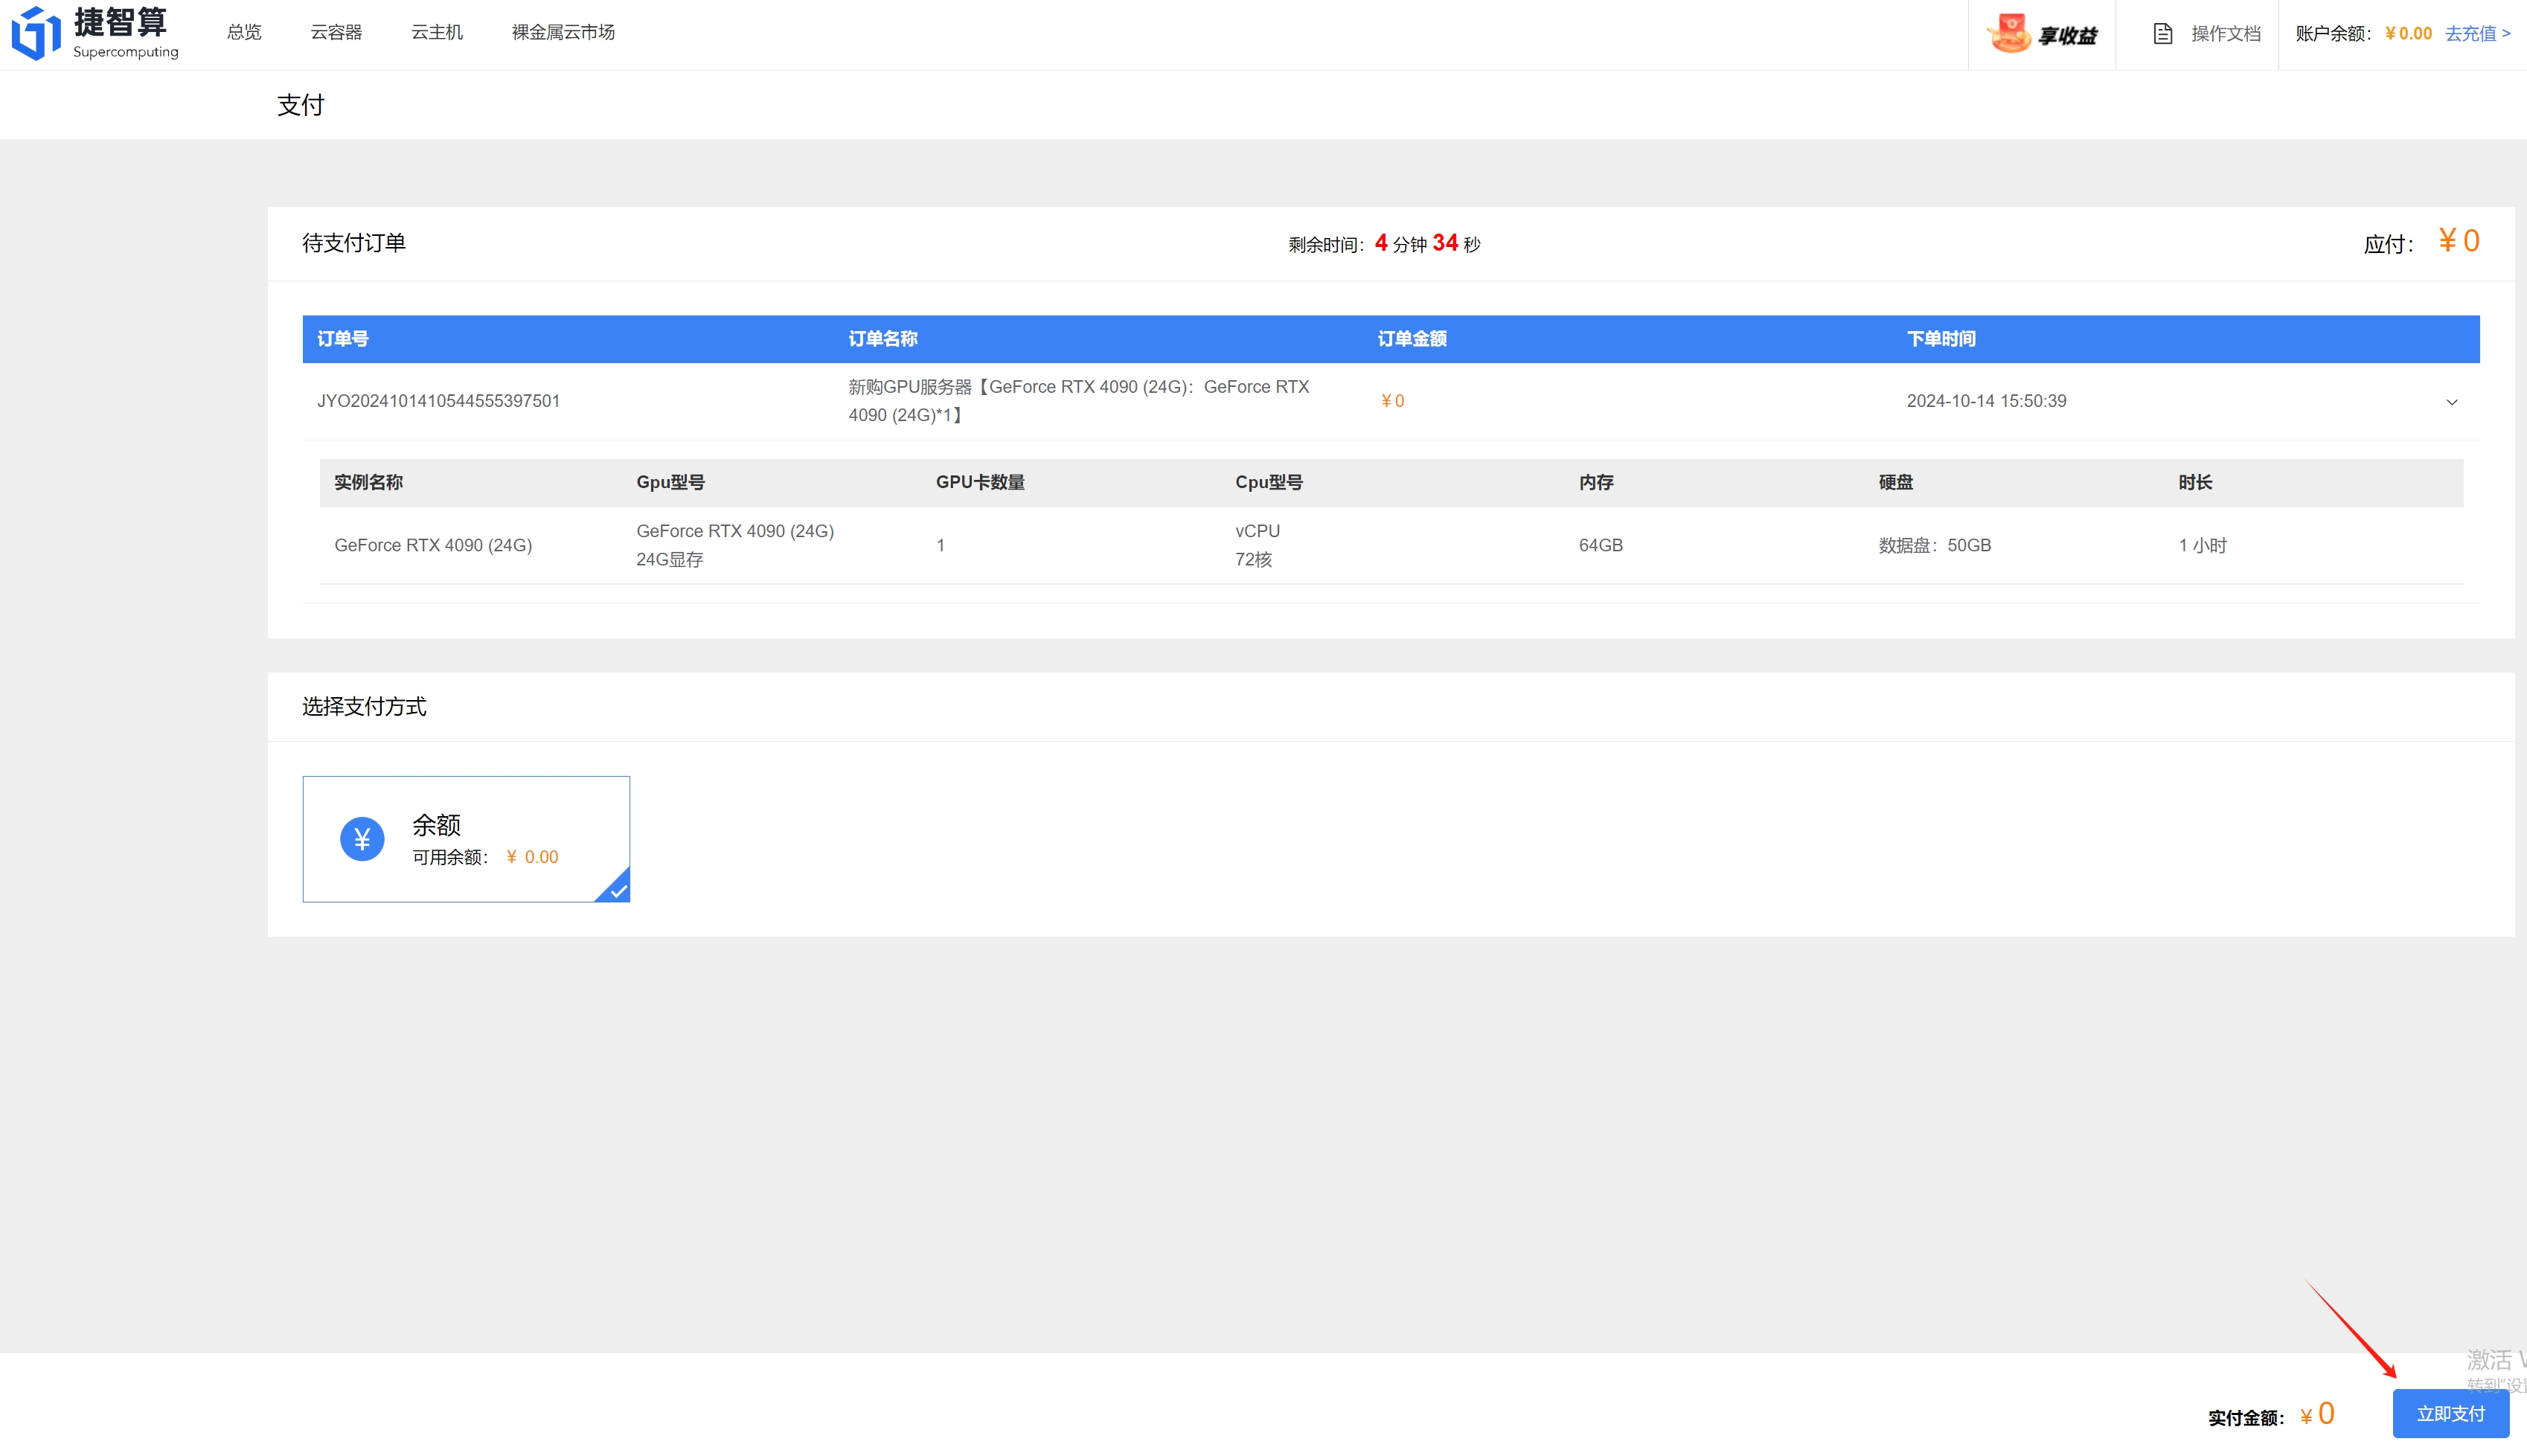Open the 总览 menu item

tap(244, 33)
